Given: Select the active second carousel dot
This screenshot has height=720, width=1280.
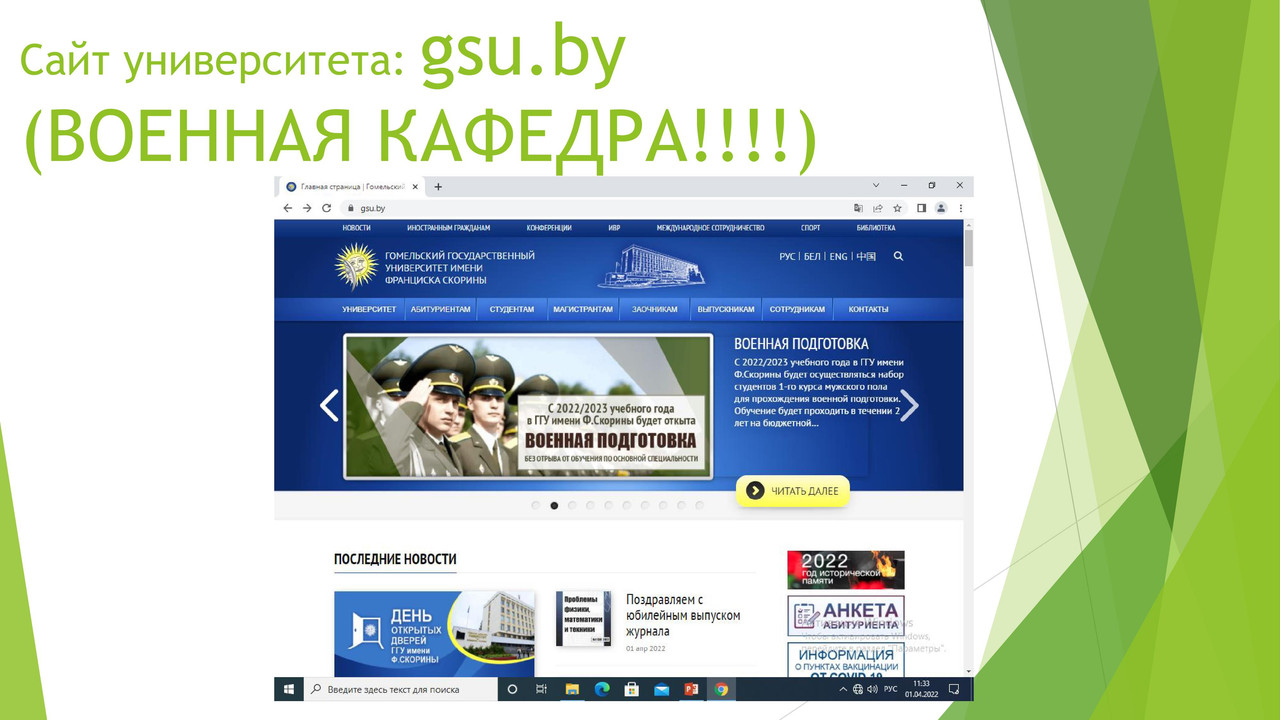Looking at the screenshot, I should click(554, 506).
